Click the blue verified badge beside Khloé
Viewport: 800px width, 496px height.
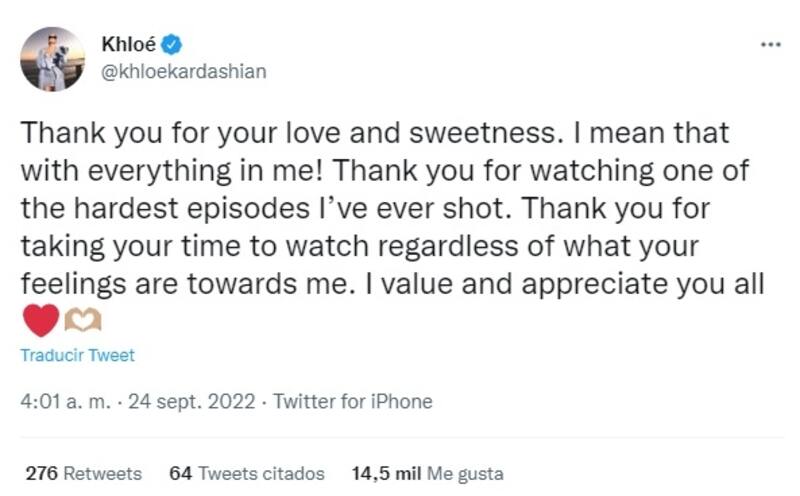coord(171,44)
